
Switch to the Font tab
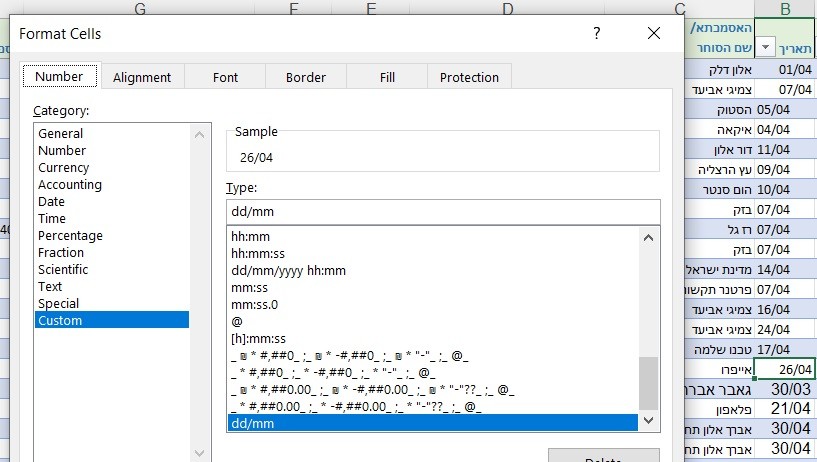[x=225, y=77]
